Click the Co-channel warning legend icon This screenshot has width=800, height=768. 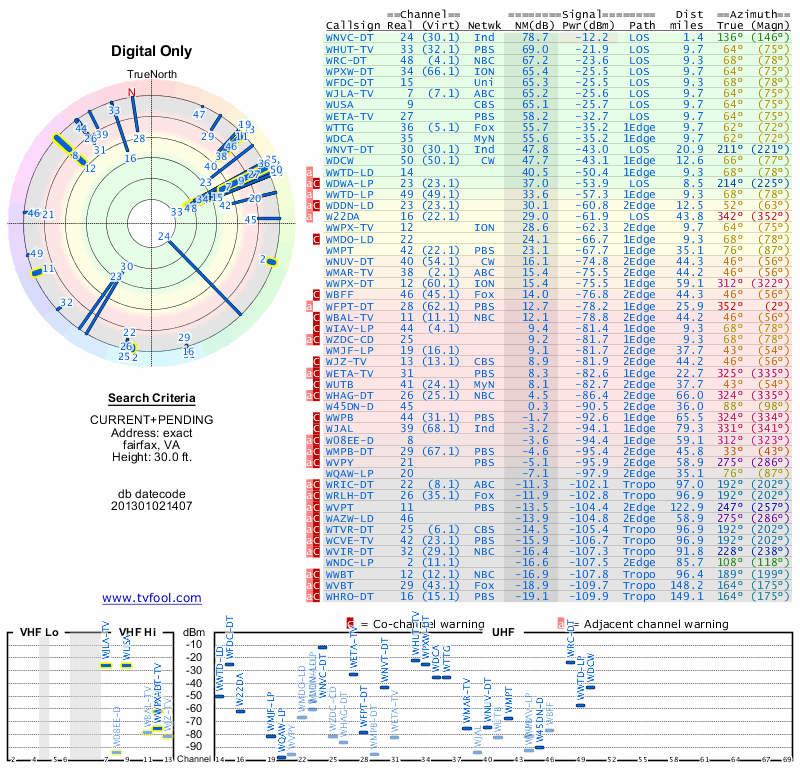(x=350, y=624)
